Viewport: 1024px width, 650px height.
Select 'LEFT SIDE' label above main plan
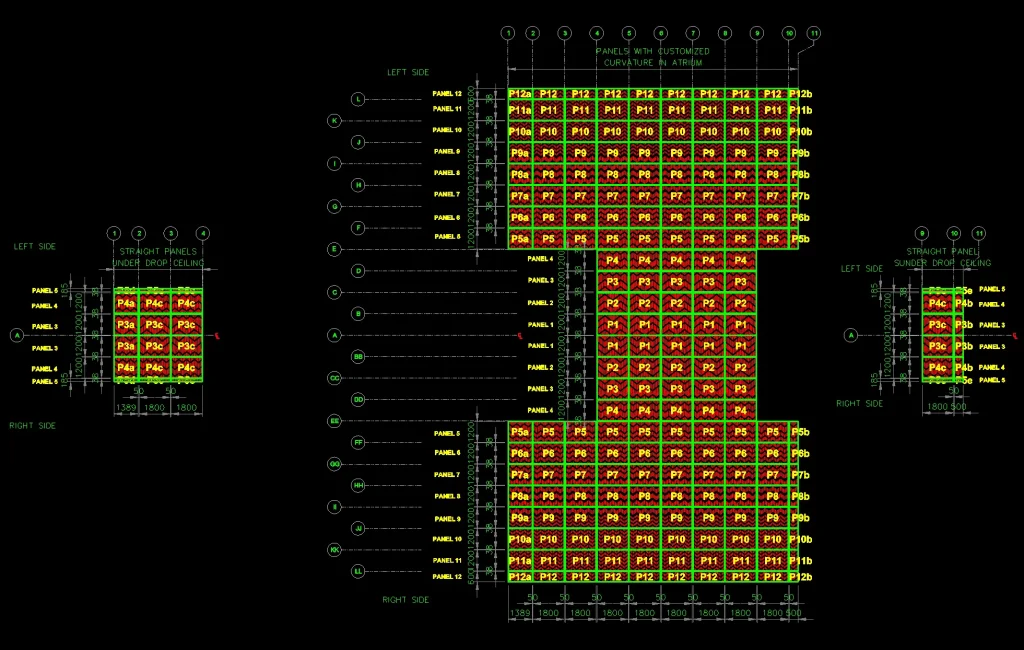point(408,72)
